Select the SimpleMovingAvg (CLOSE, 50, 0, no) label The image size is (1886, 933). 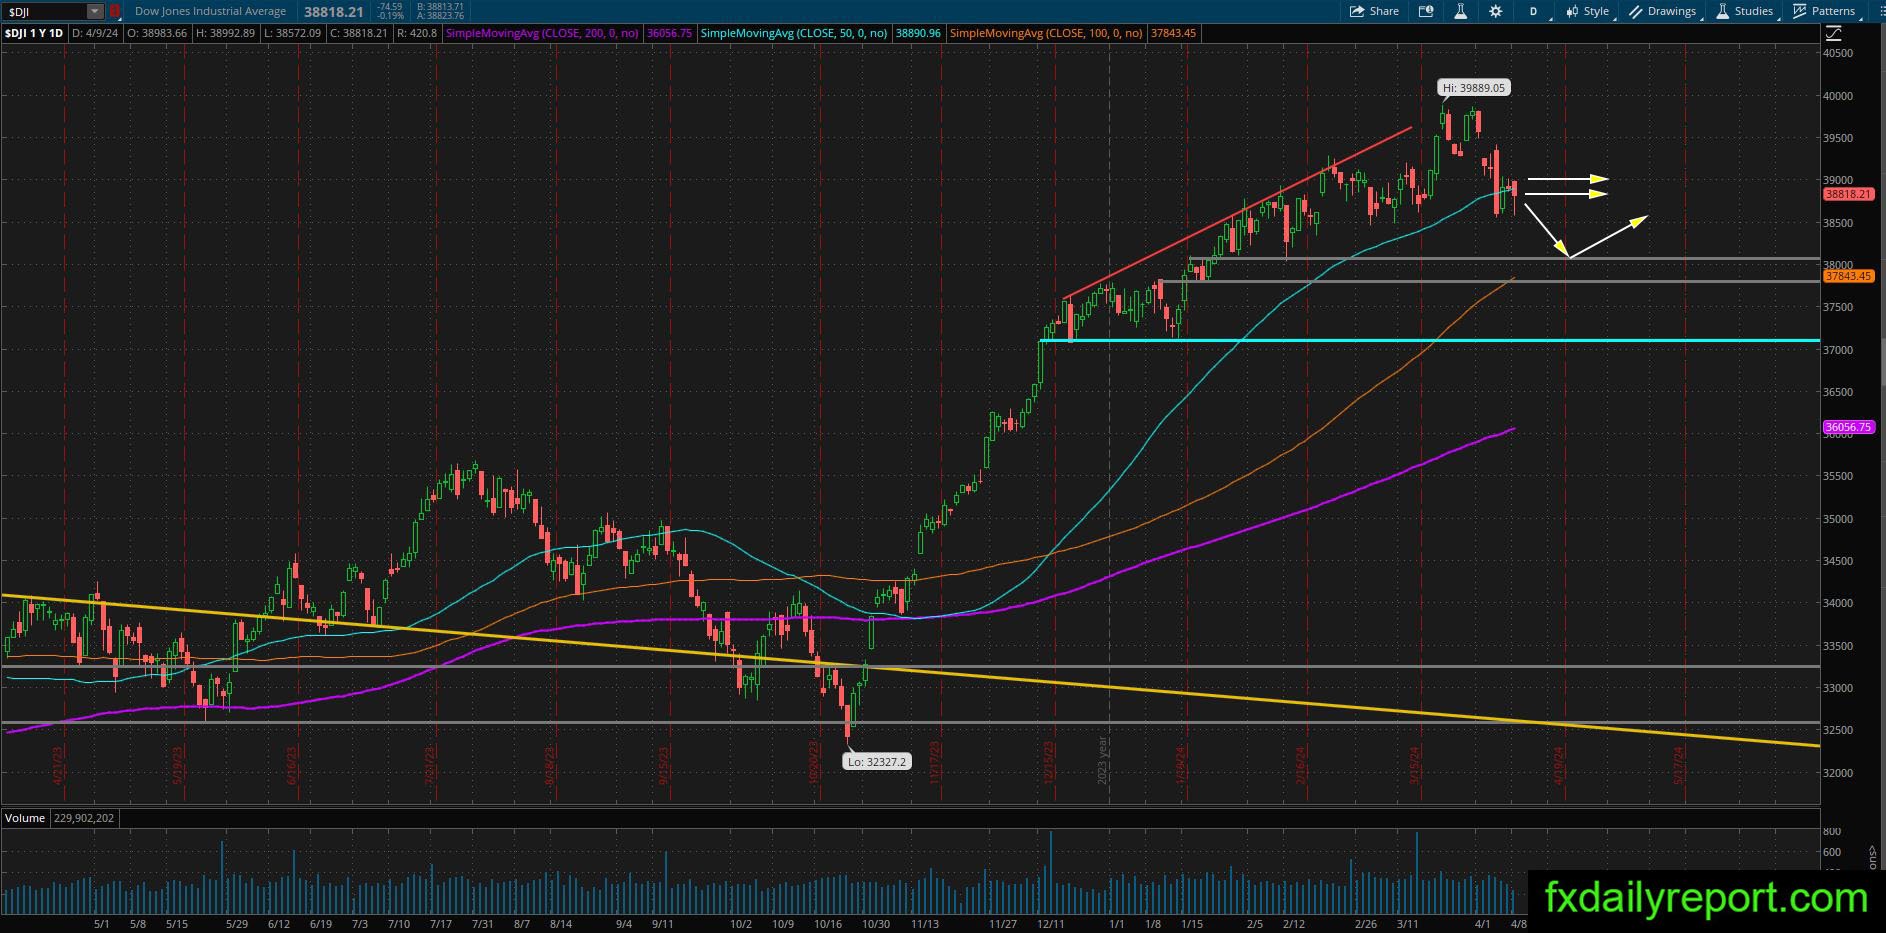[794, 33]
